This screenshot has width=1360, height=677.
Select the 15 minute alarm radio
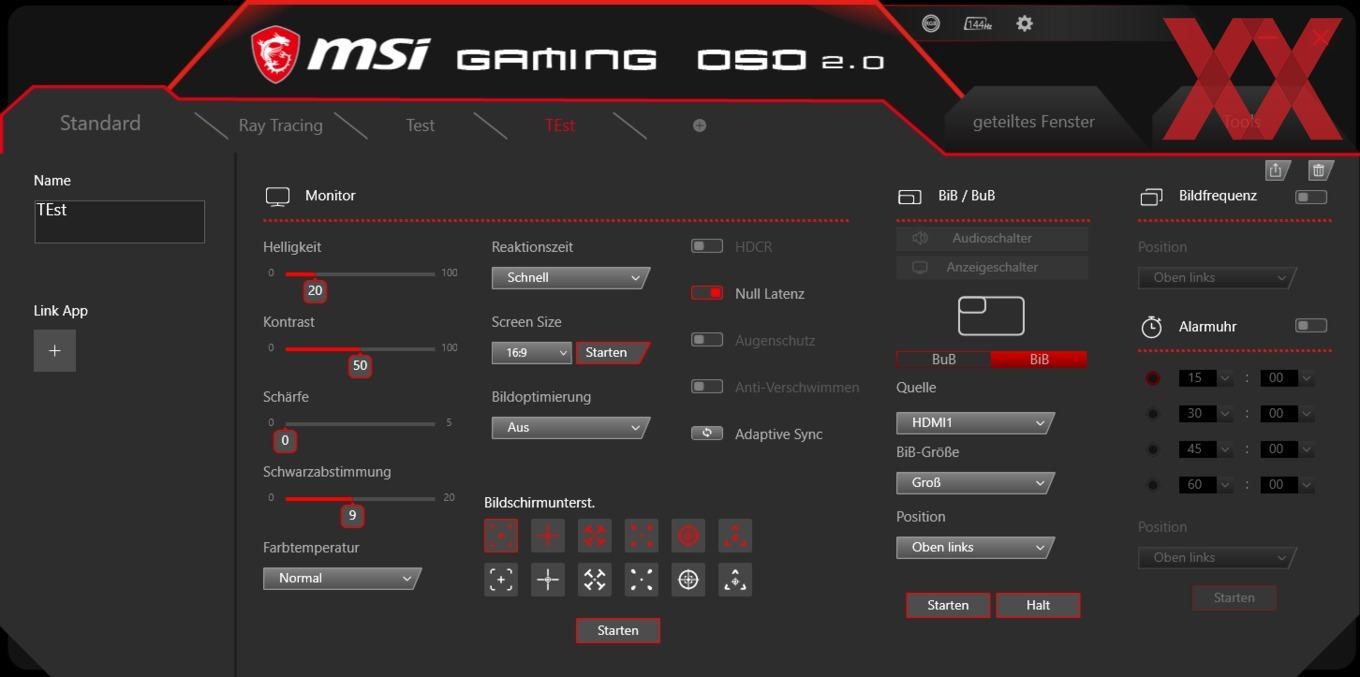pyautogui.click(x=1153, y=378)
